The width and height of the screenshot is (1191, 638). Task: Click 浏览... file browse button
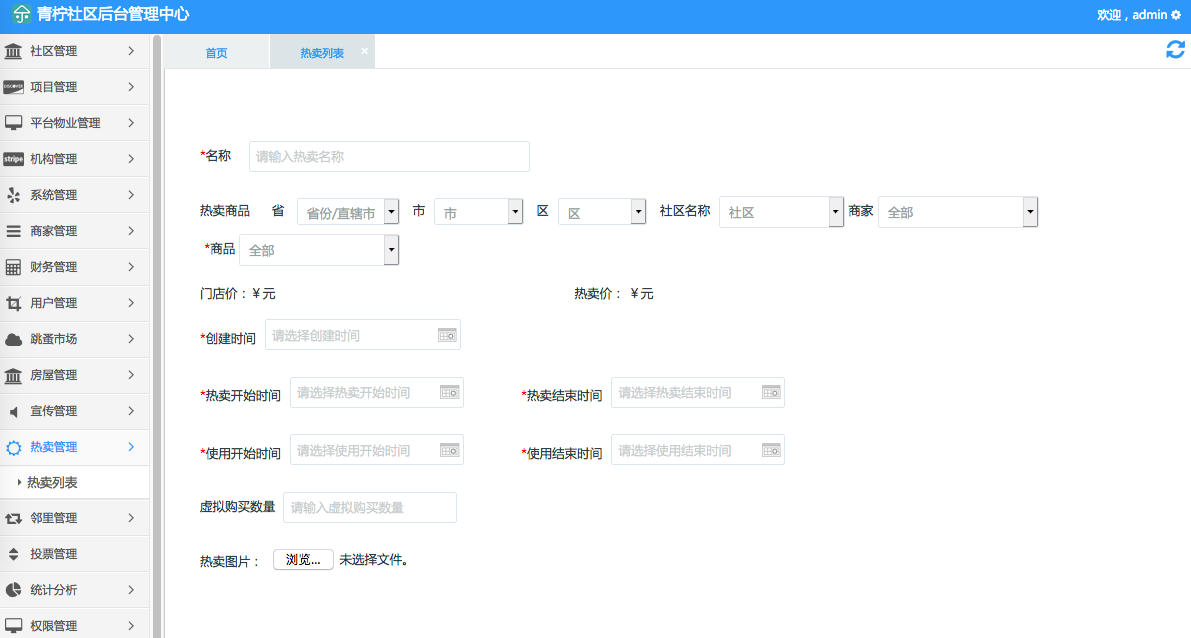coord(303,560)
